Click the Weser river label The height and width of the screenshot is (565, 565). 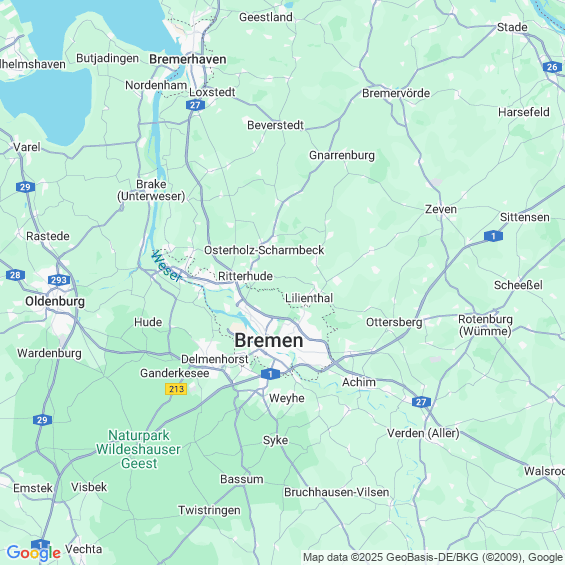(x=166, y=266)
